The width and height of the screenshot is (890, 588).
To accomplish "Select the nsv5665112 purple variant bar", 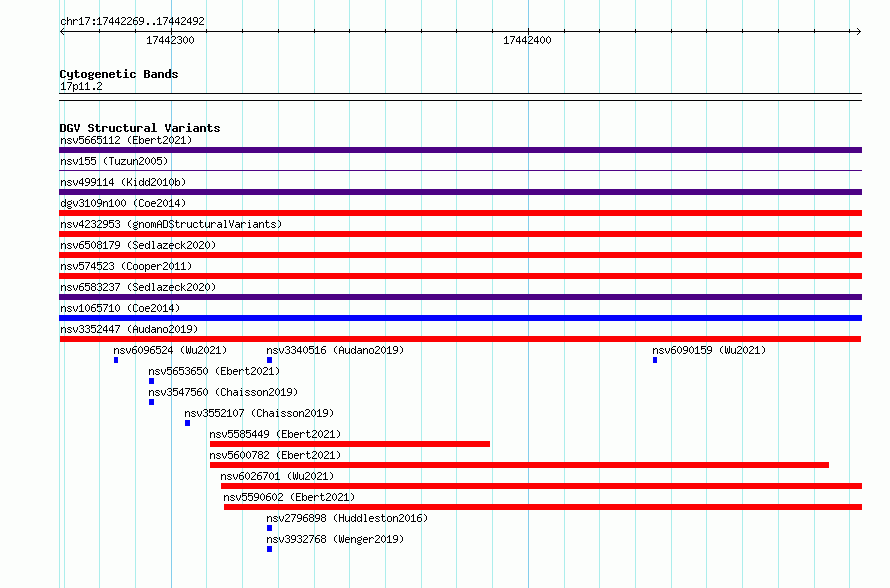I will 460,150.
